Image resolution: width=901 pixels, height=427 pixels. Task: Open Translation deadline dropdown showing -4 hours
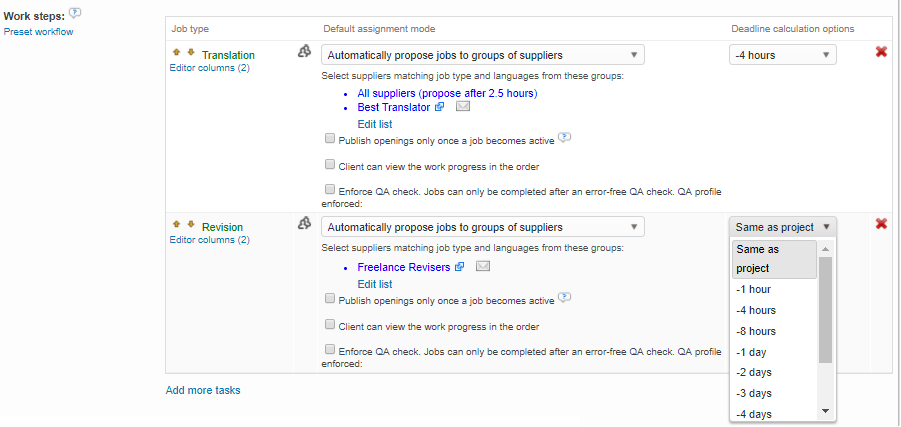pyautogui.click(x=782, y=56)
